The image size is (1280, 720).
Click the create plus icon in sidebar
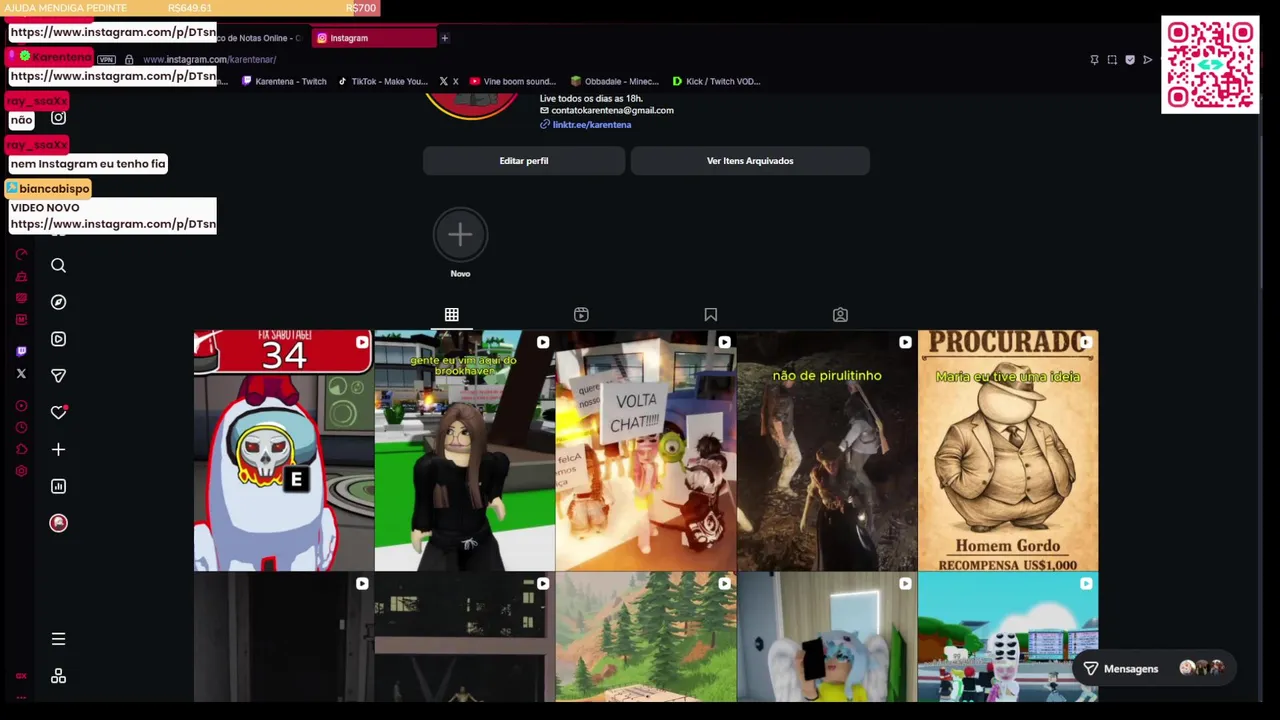pos(58,449)
